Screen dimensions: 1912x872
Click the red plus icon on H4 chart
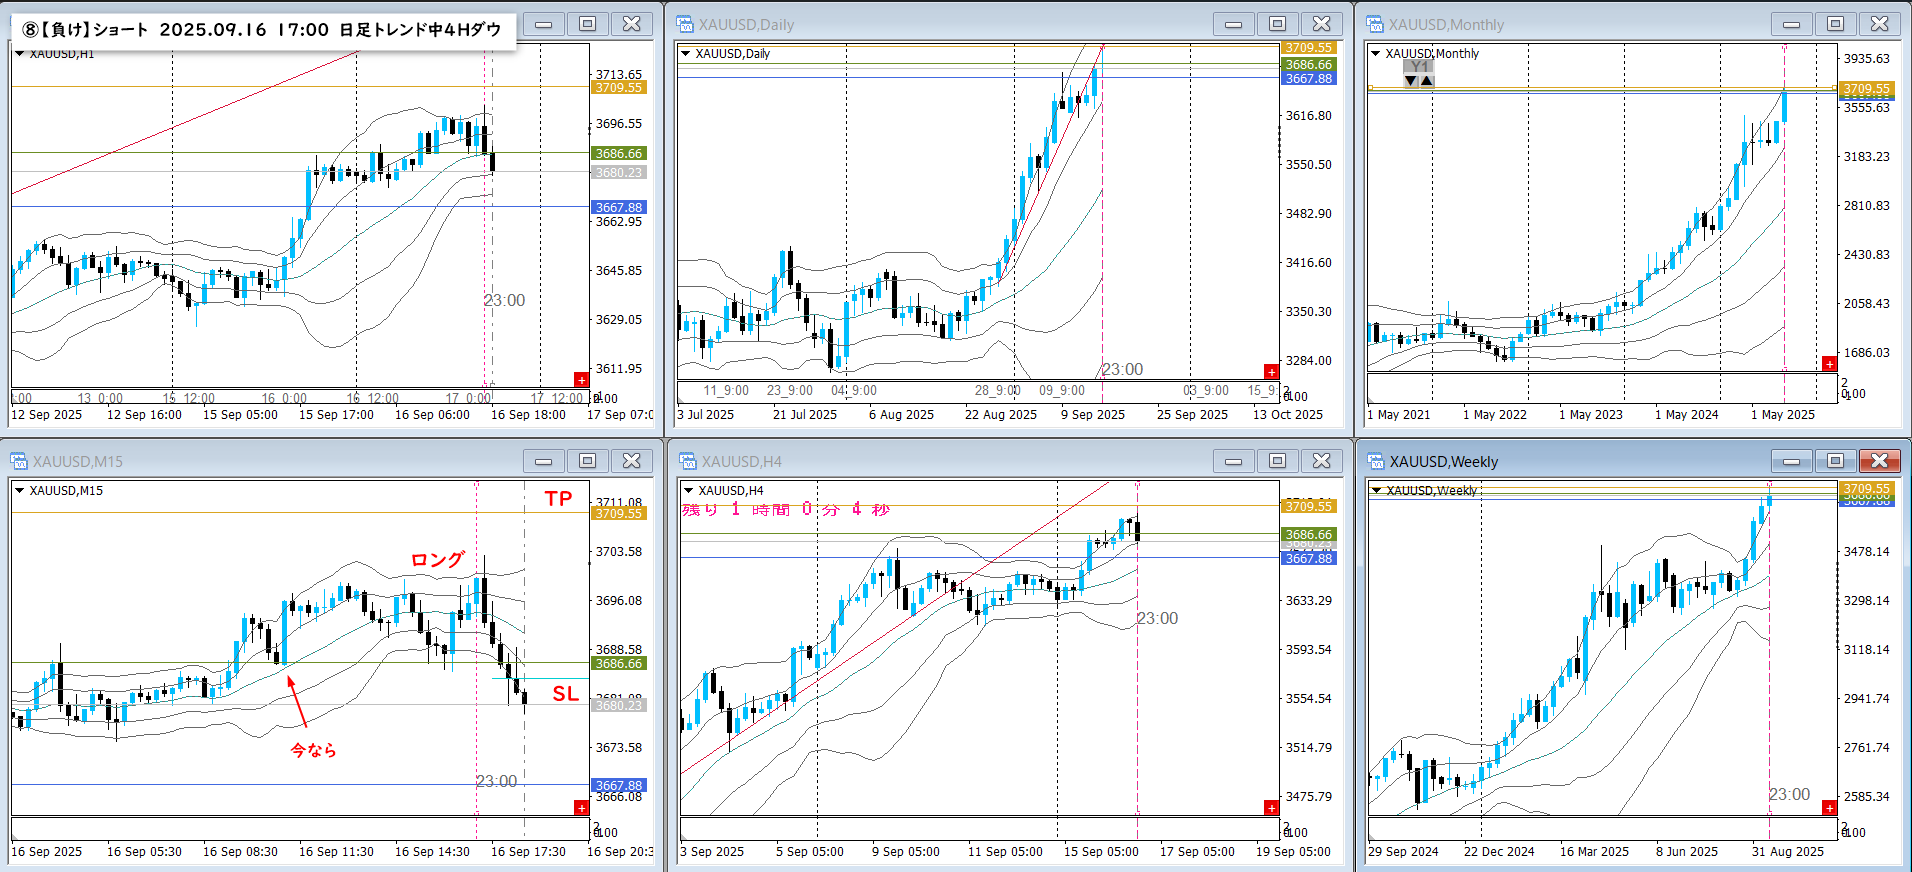[x=1271, y=808]
